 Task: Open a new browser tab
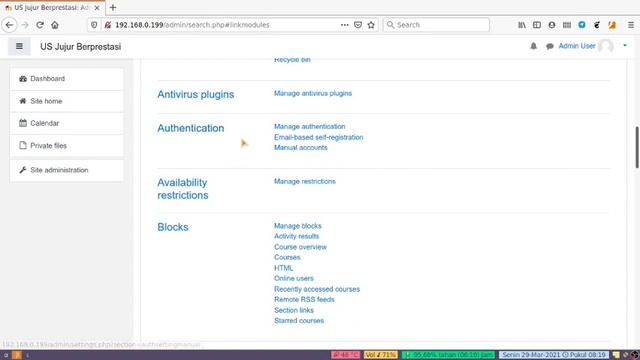click(x=113, y=7)
